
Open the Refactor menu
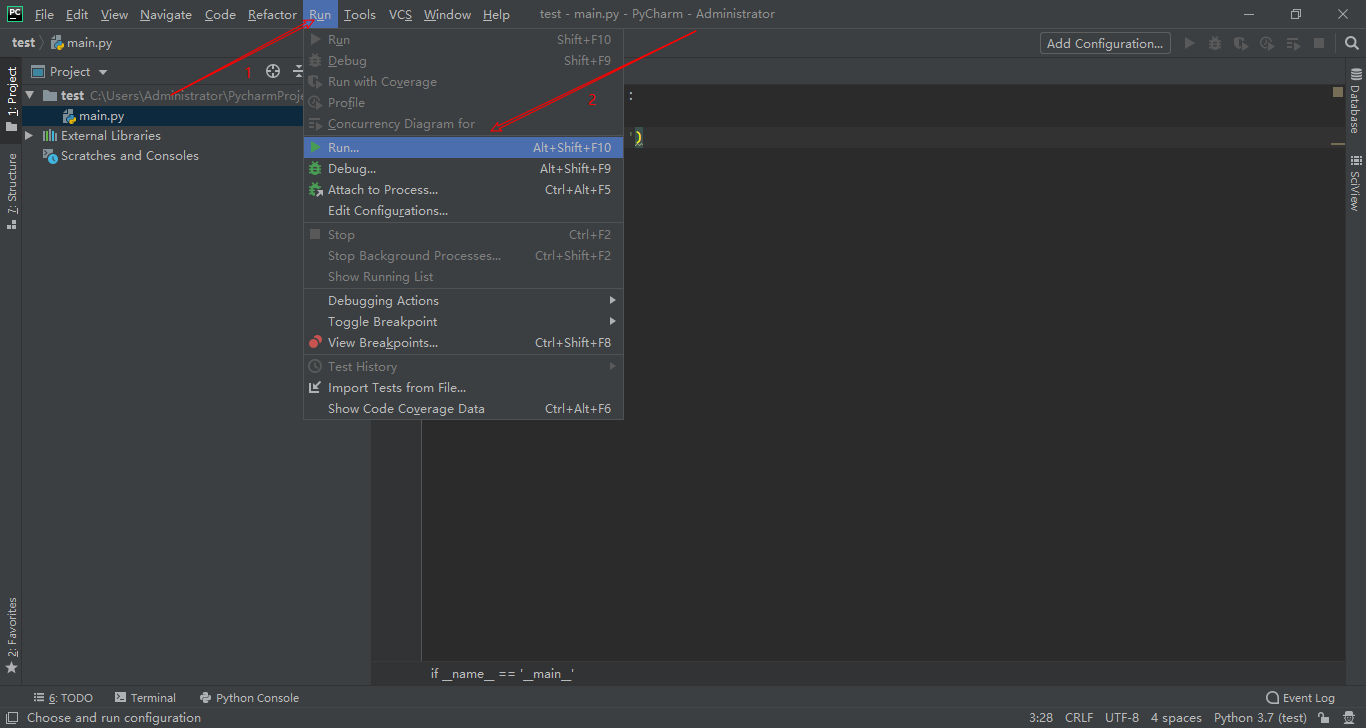272,14
